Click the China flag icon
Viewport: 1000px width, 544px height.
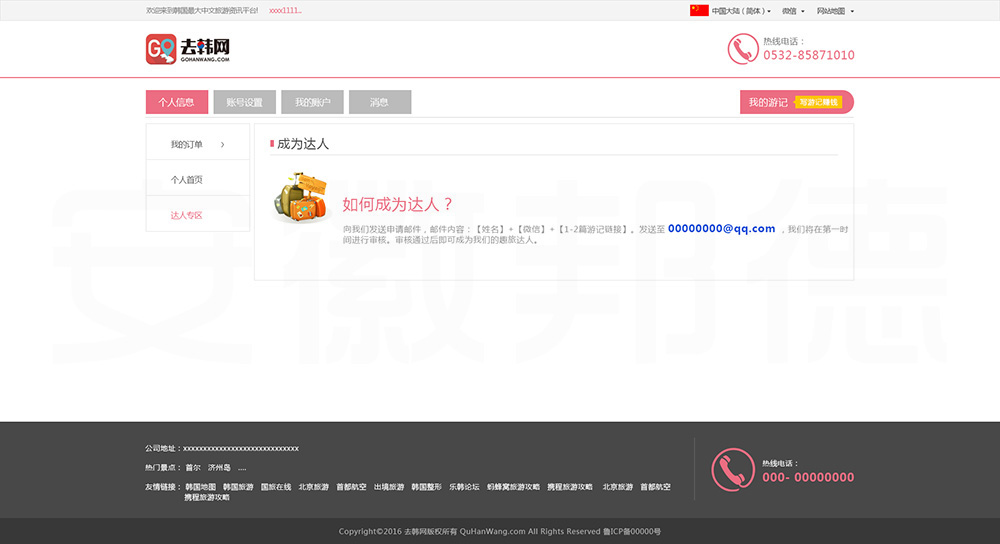[699, 11]
